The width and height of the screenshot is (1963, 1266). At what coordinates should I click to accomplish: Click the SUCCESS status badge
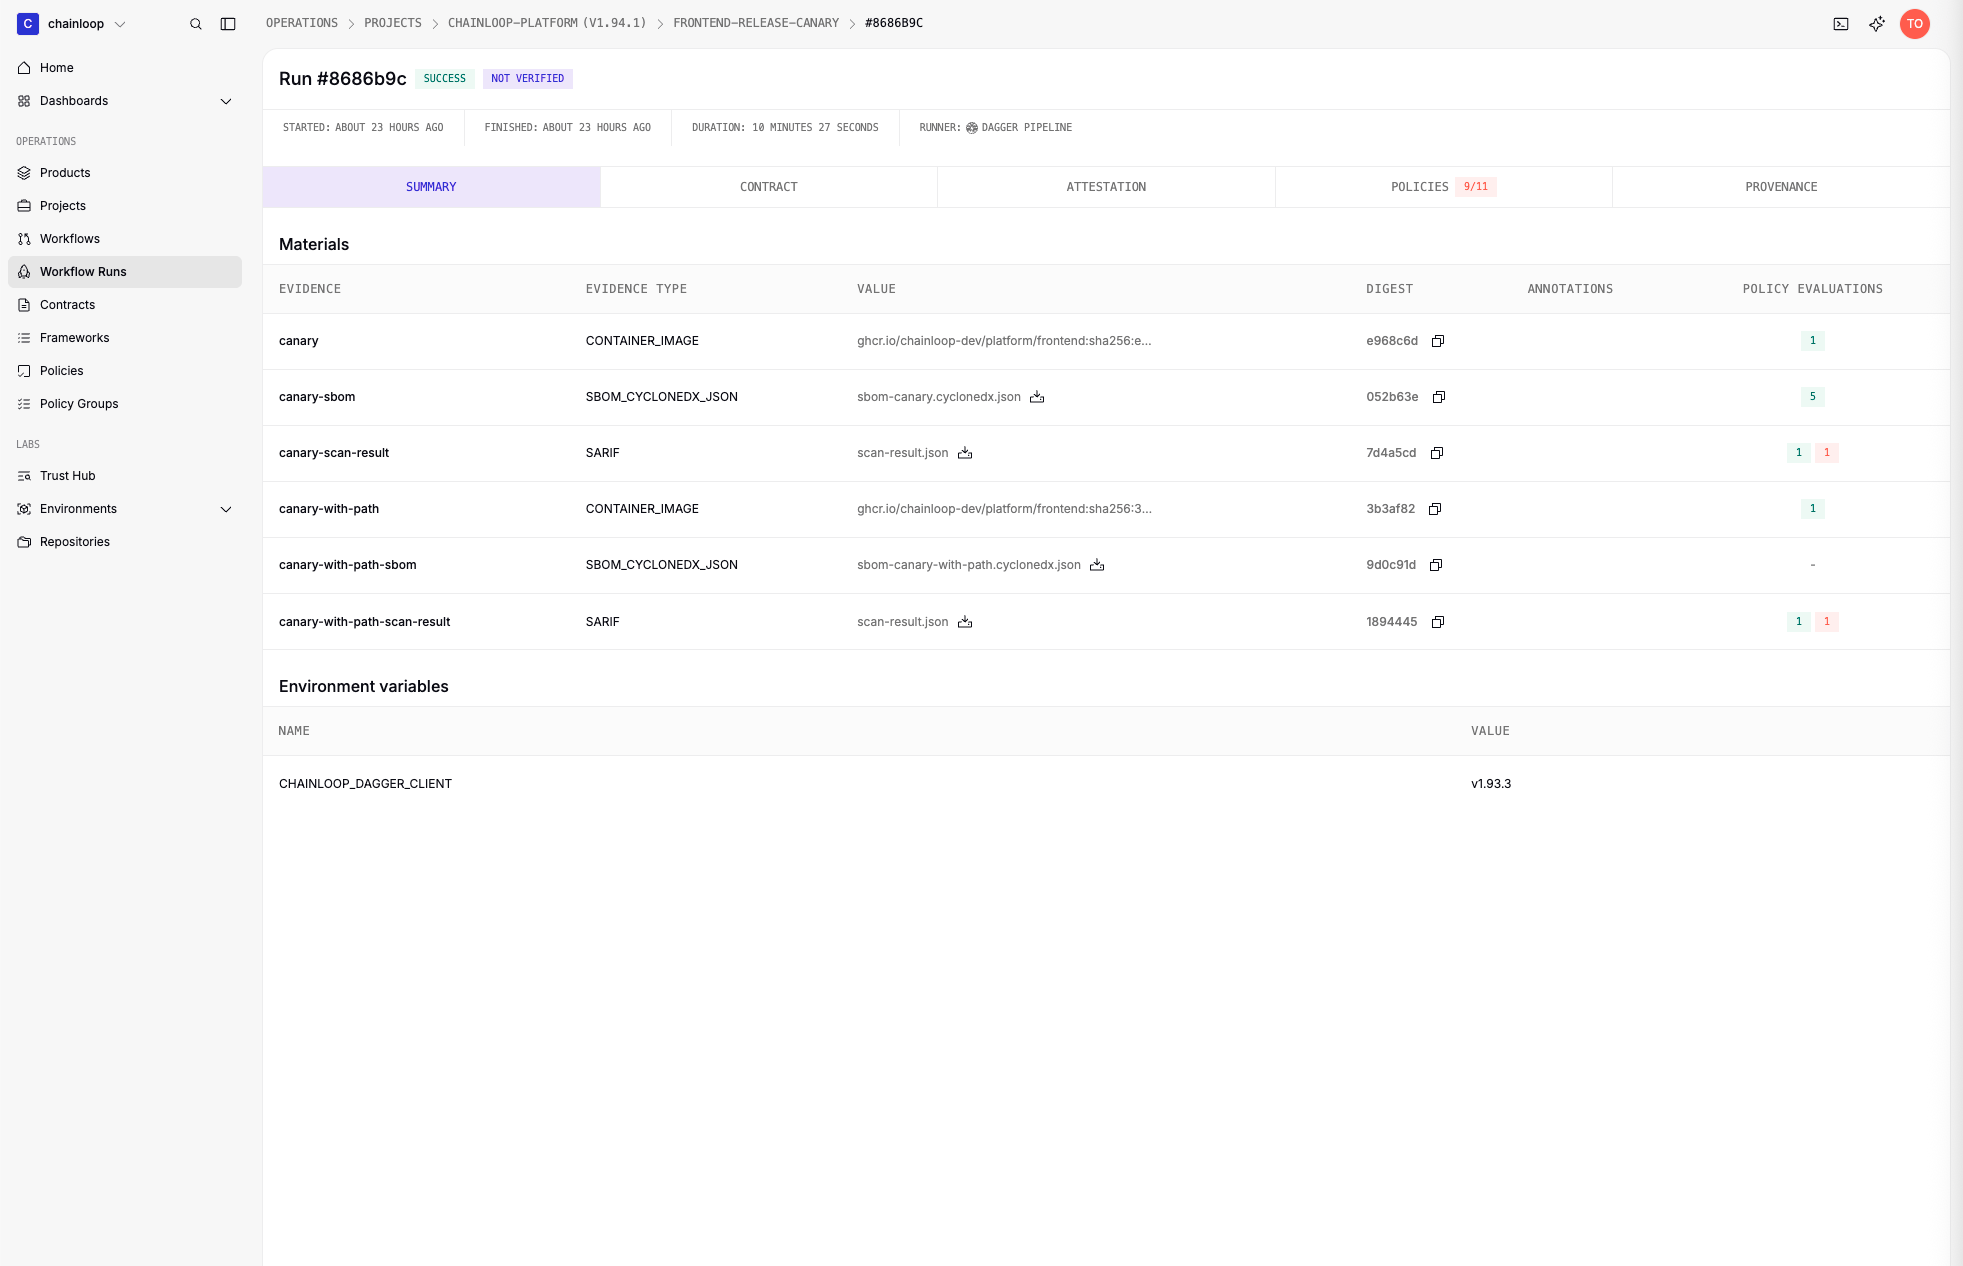coord(445,78)
